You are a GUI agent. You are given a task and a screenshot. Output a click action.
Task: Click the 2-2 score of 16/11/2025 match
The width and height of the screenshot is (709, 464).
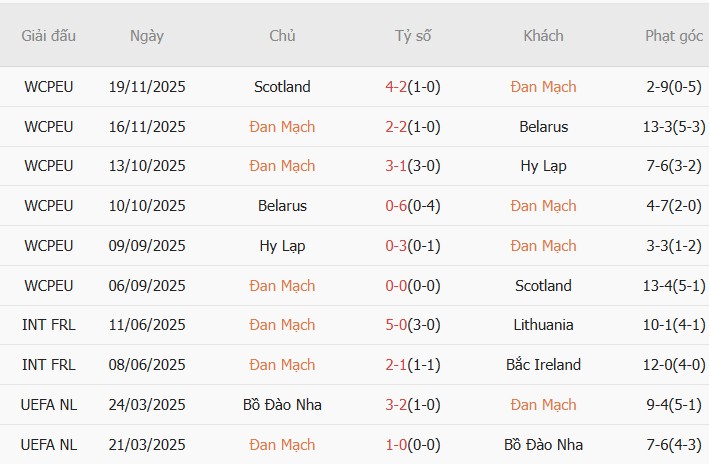pos(397,127)
